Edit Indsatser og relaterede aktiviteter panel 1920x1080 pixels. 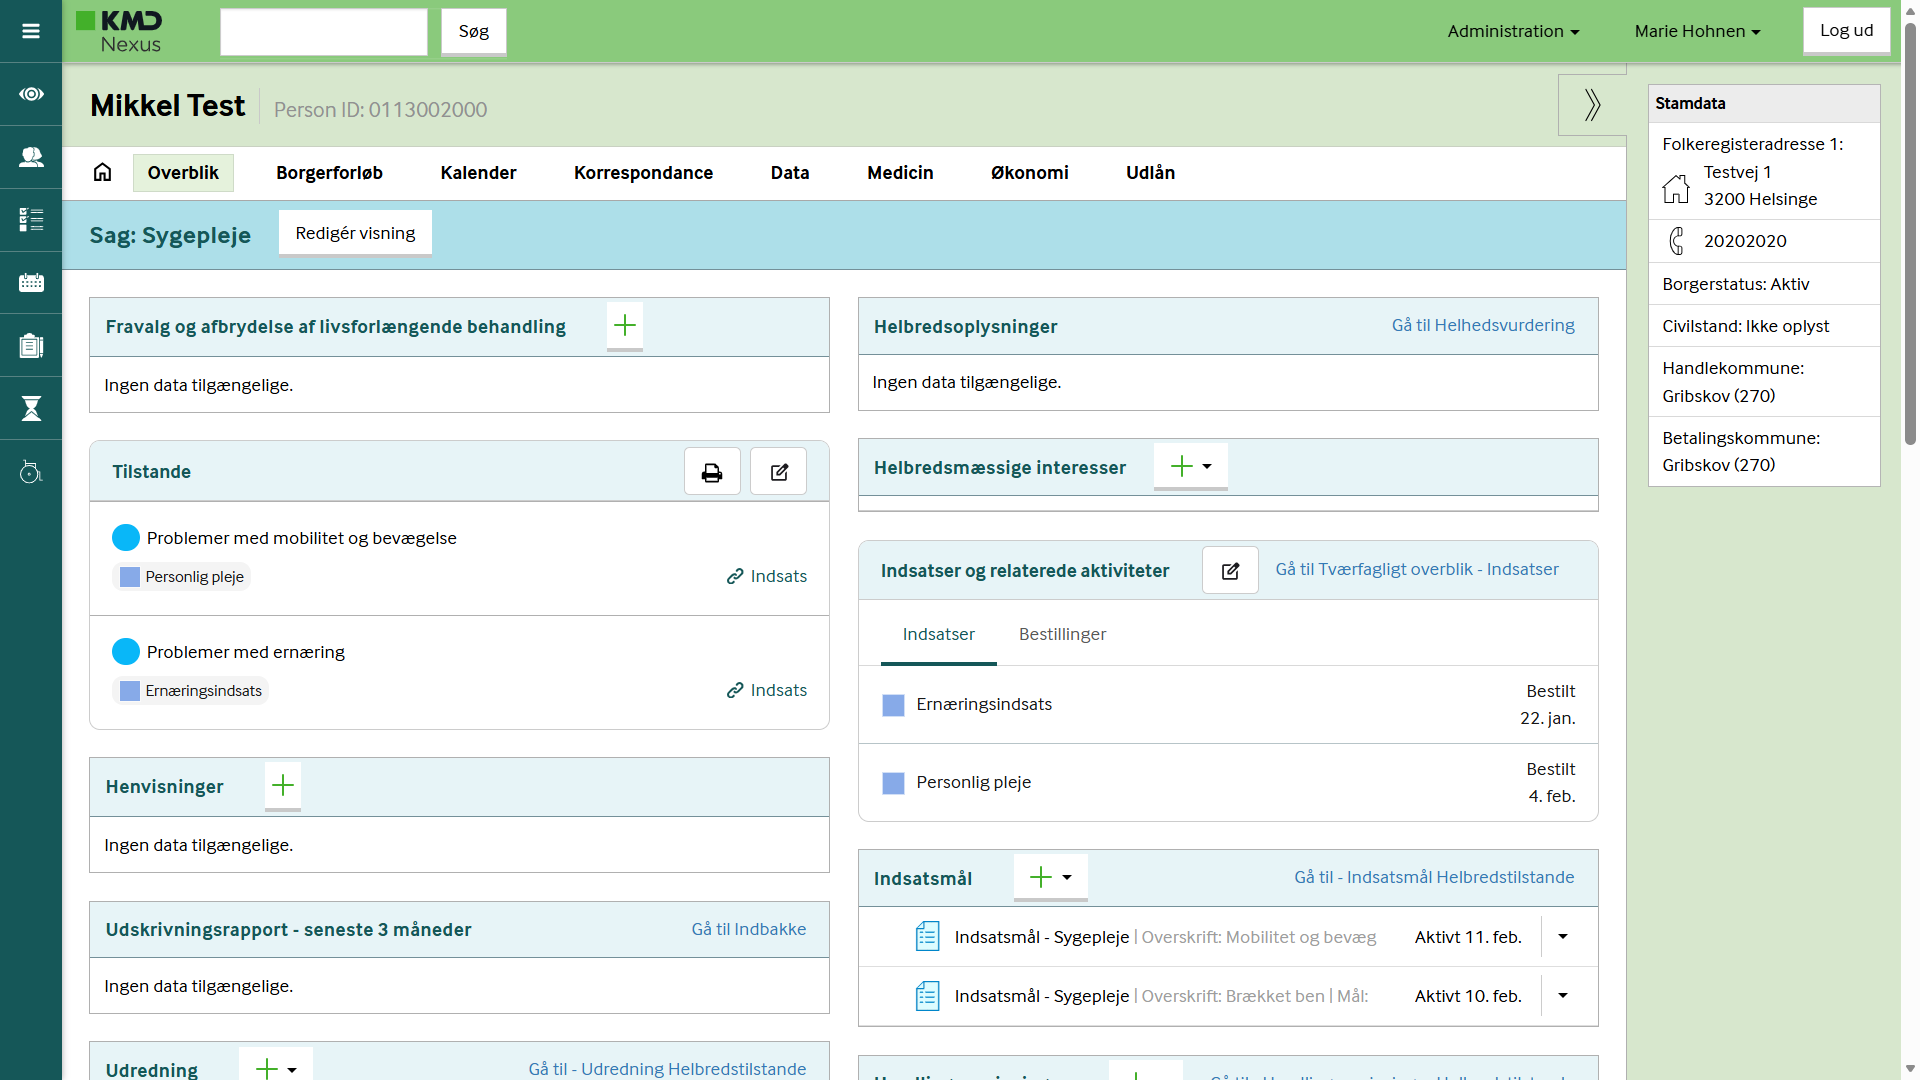(1230, 571)
